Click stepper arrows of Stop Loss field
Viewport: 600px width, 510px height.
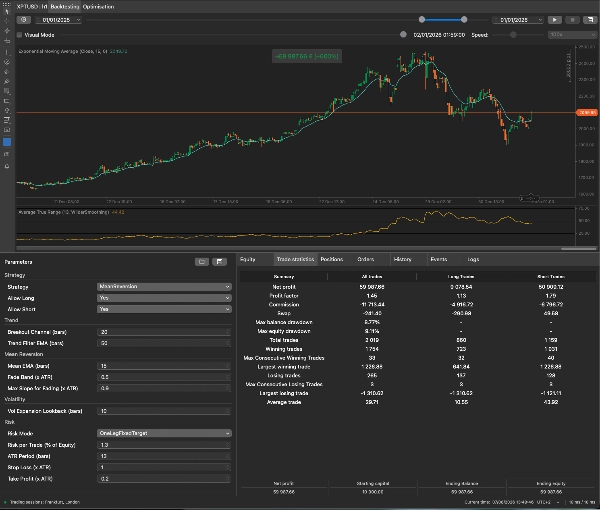coord(228,467)
